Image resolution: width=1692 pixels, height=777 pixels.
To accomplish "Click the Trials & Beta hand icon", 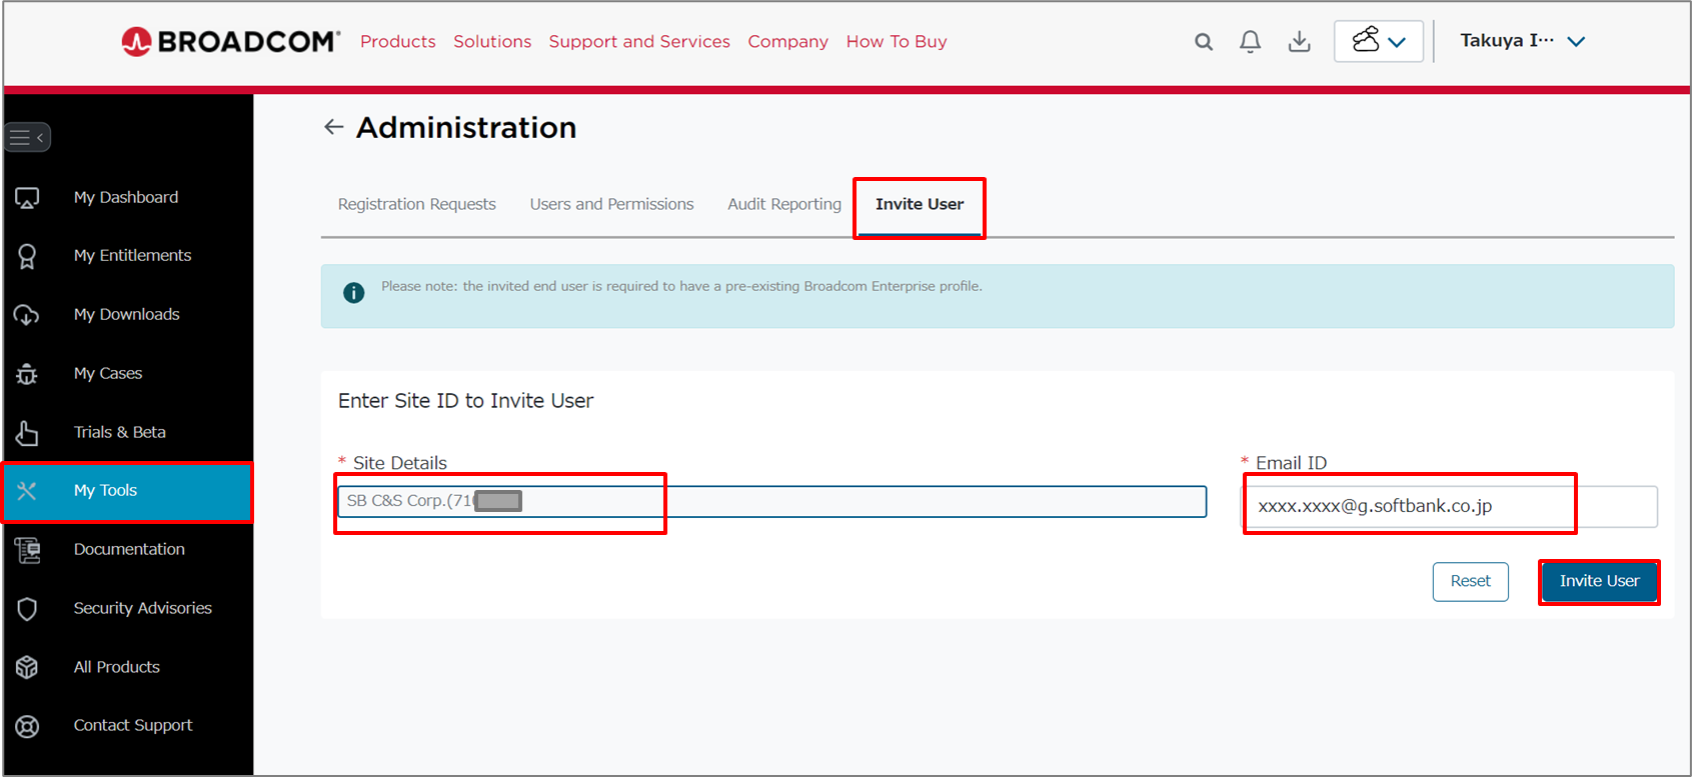I will pyautogui.click(x=27, y=432).
